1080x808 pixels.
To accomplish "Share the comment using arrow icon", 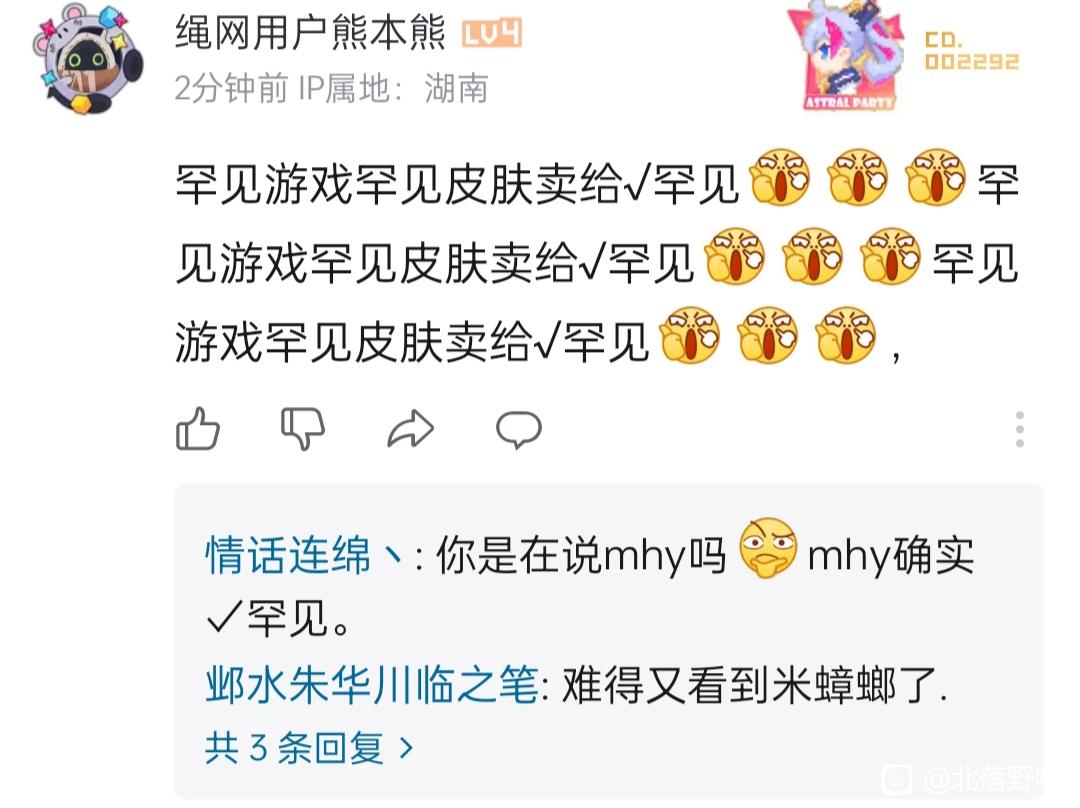I will (411, 429).
